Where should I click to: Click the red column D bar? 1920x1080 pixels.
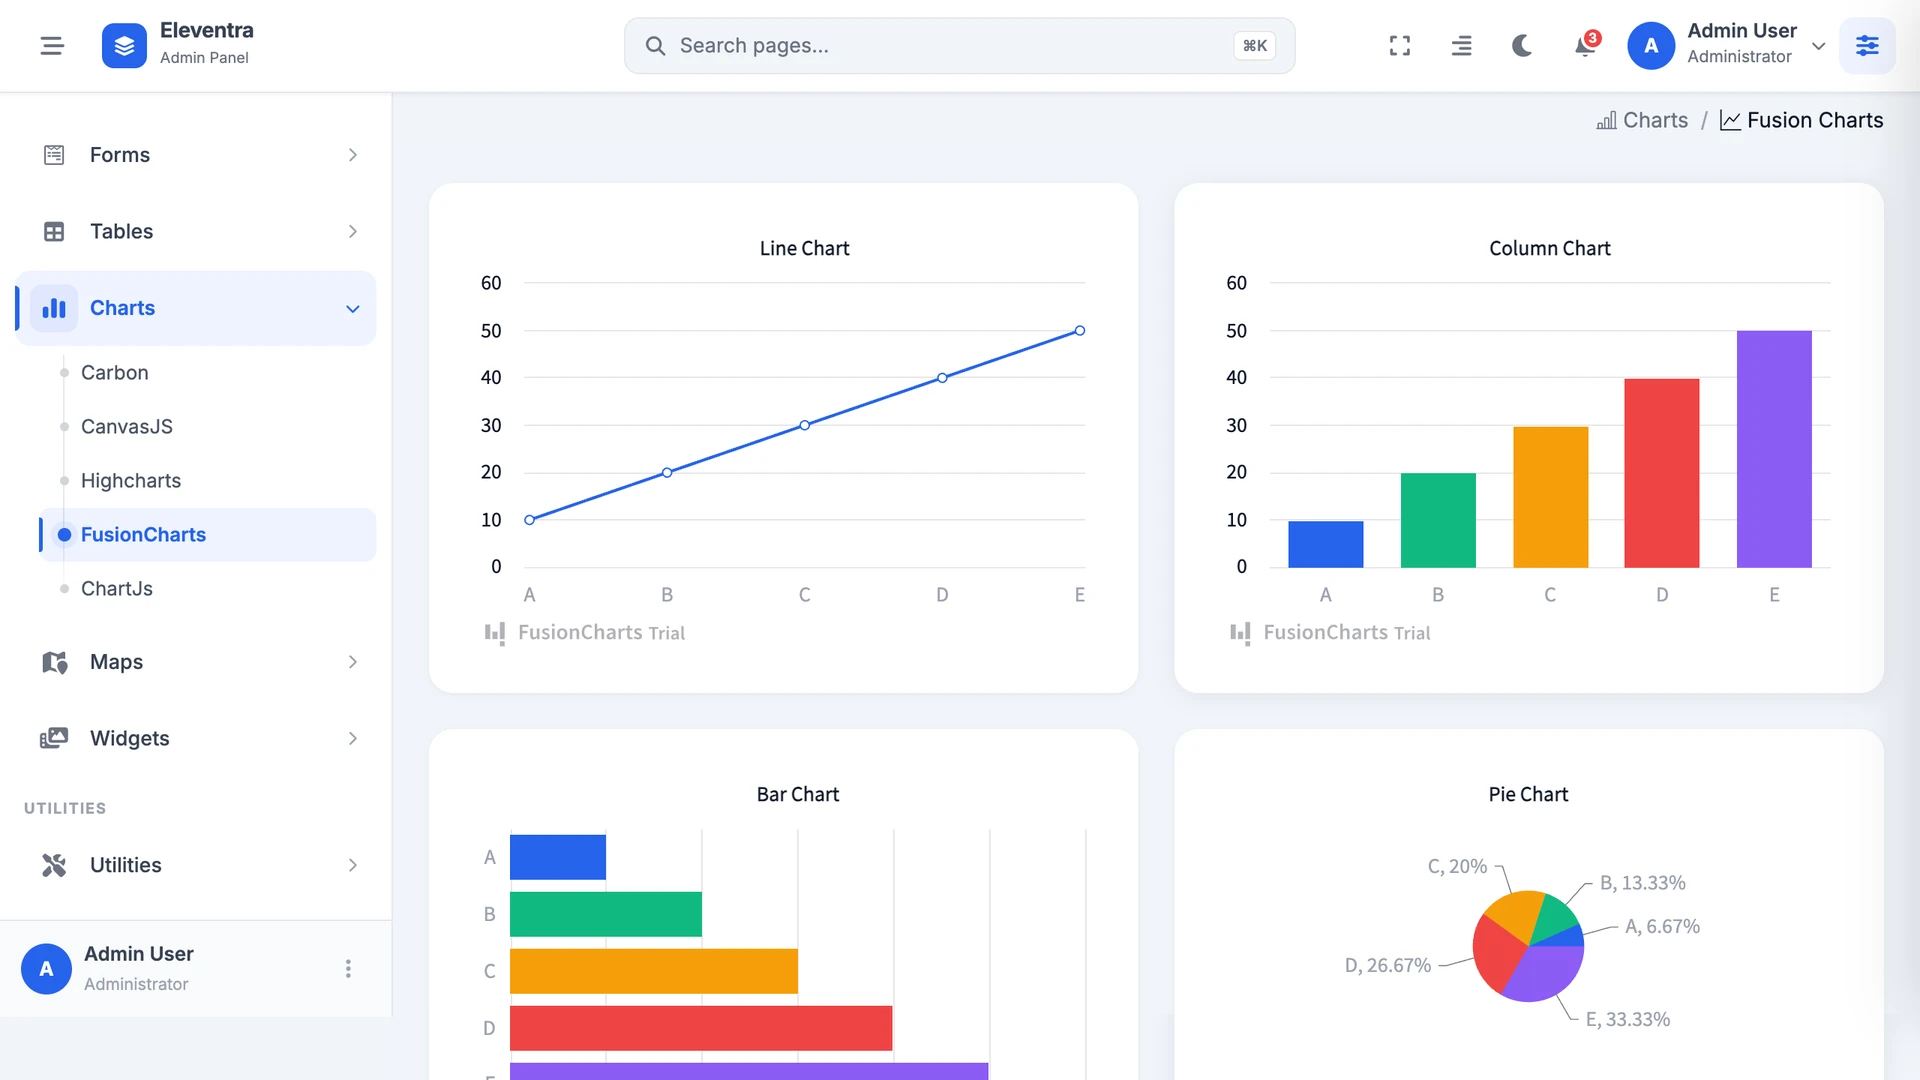pyautogui.click(x=1662, y=473)
